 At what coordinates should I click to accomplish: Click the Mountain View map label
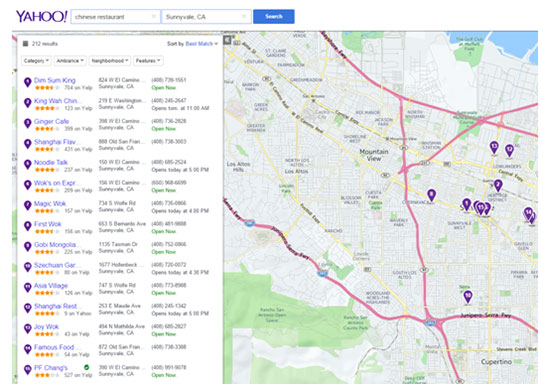[374, 155]
